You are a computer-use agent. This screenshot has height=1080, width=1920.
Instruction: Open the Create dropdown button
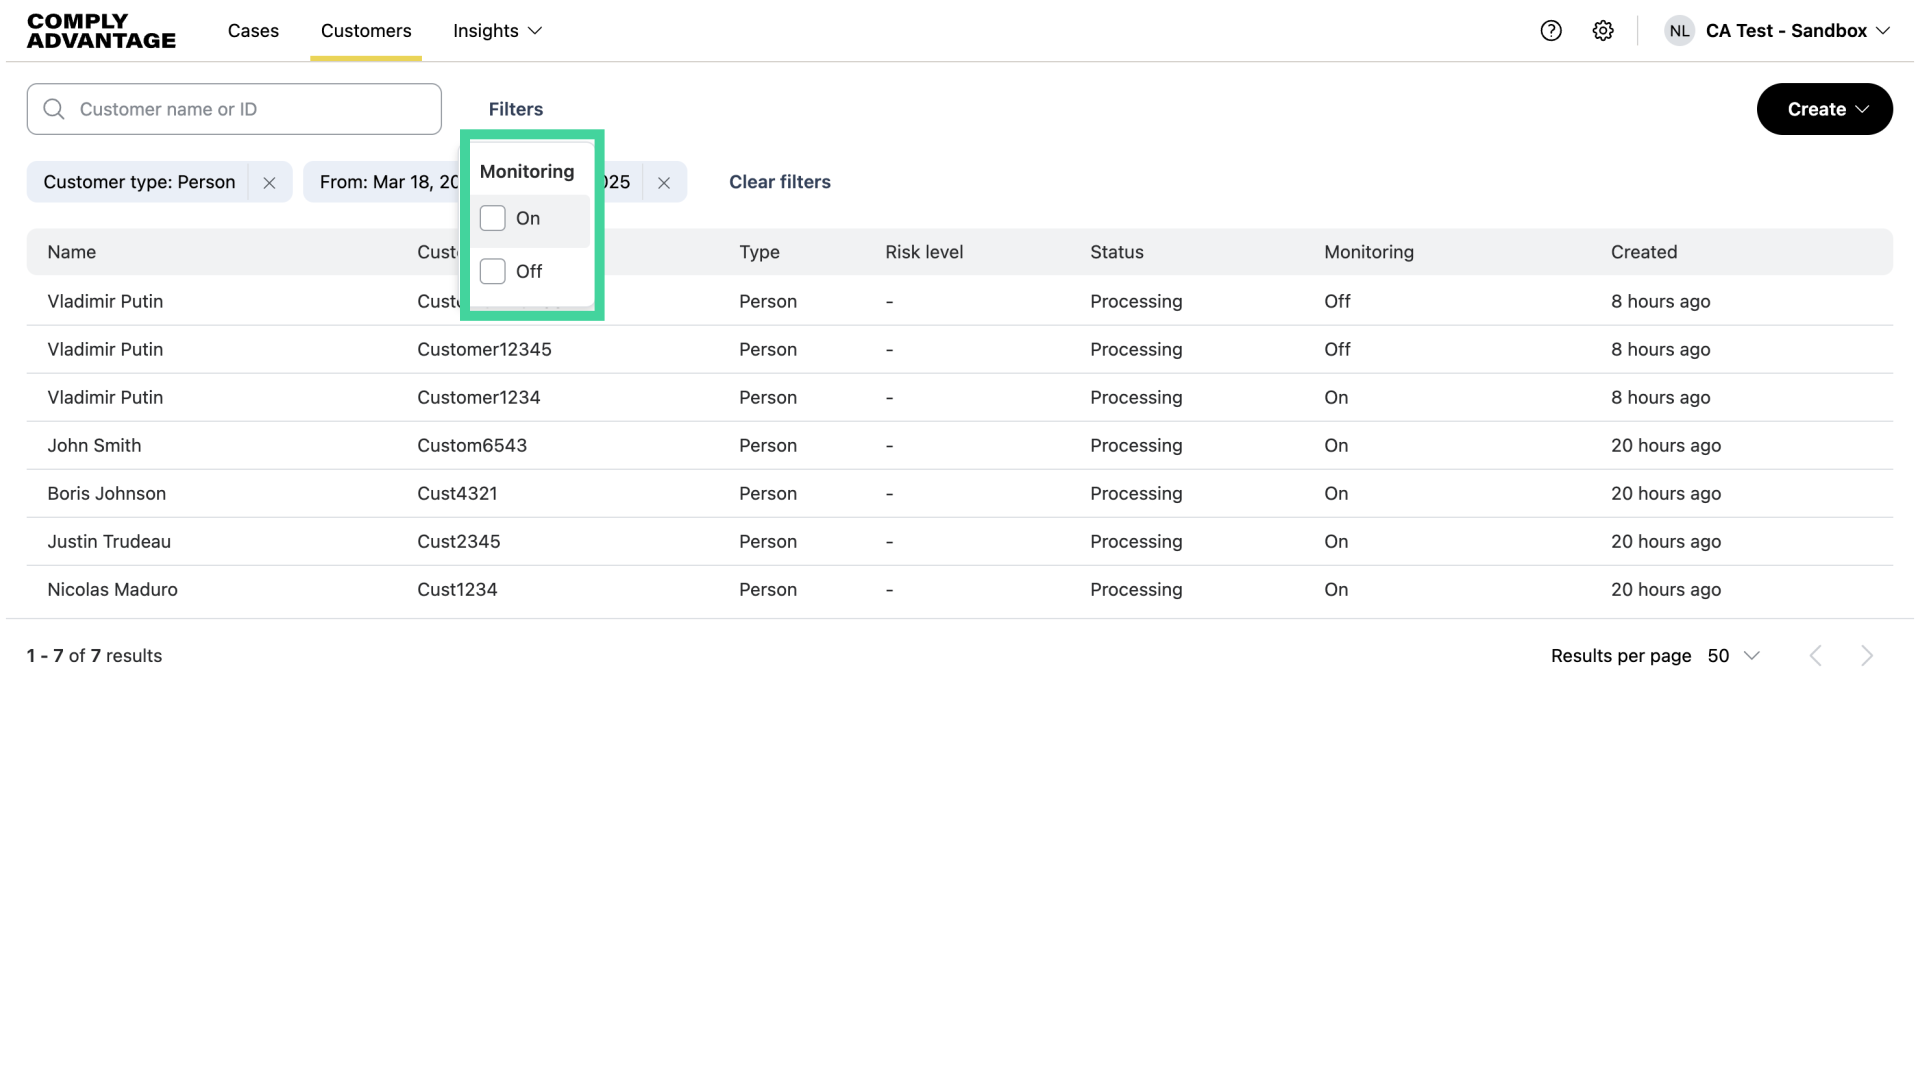1824,109
